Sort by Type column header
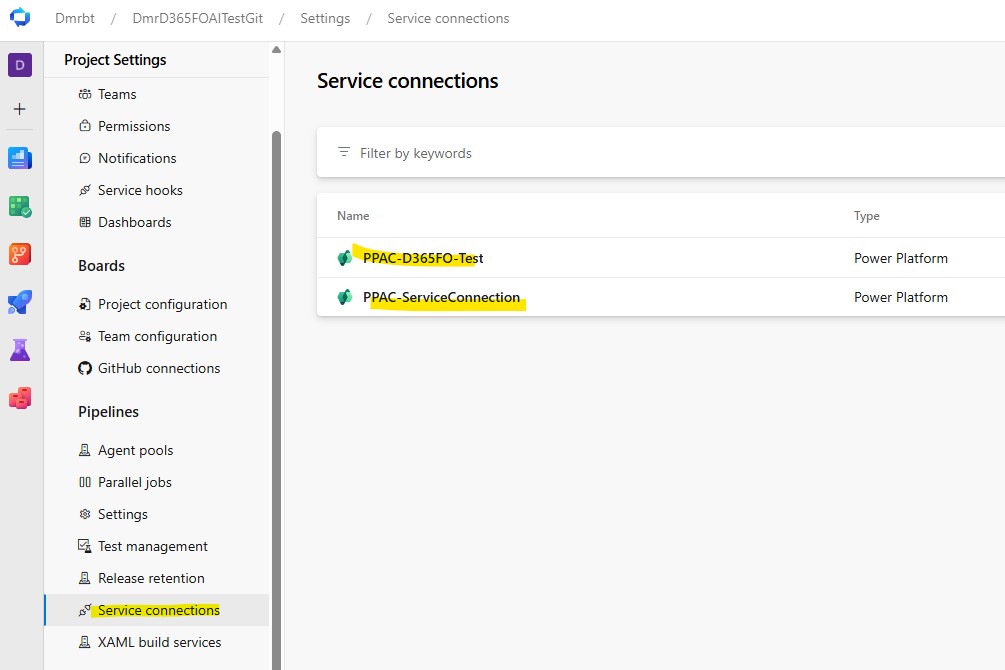 coord(867,216)
